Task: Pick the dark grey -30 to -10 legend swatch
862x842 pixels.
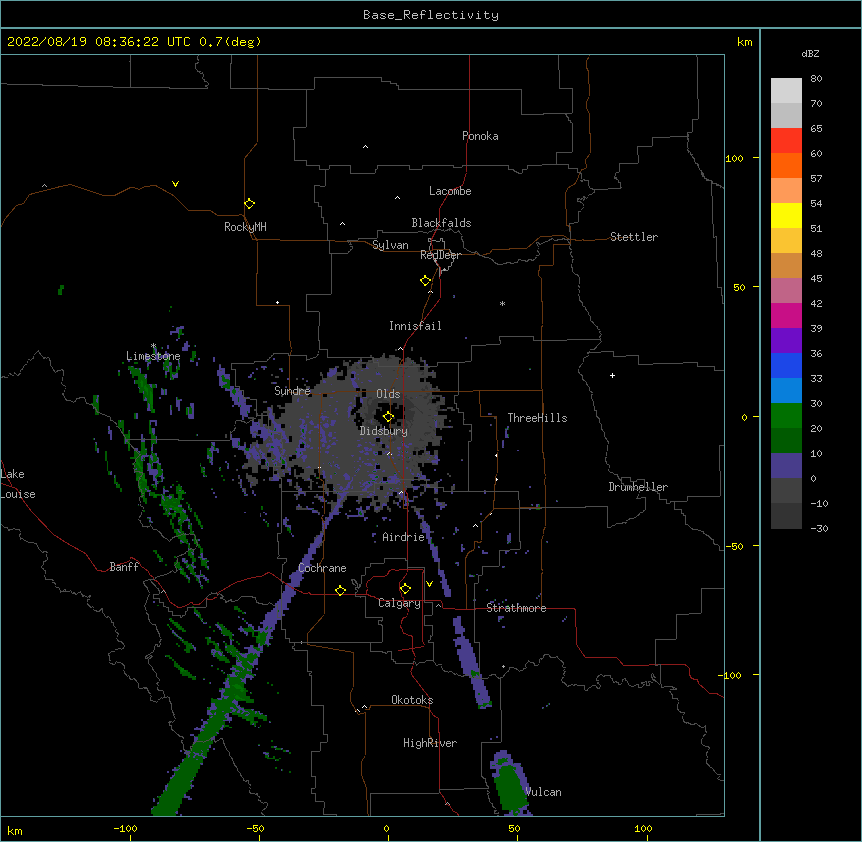Action: tap(786, 516)
